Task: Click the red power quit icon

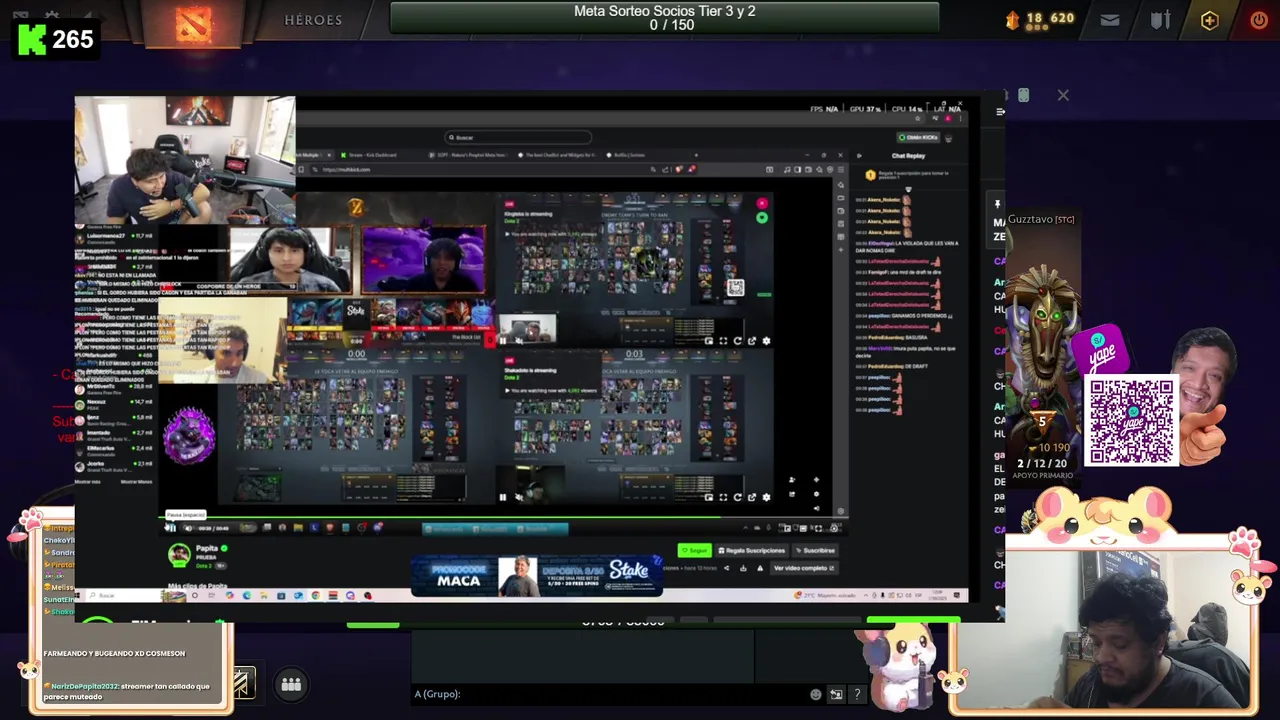Action: click(x=1259, y=20)
